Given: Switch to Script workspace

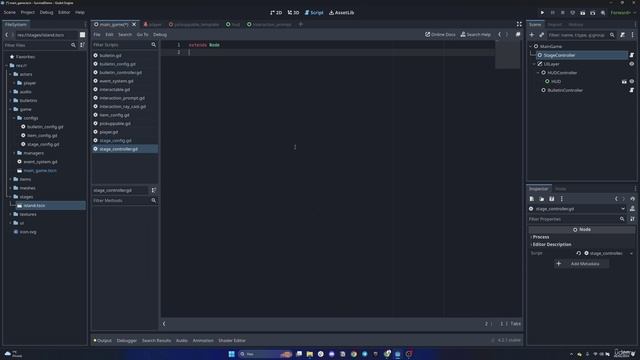Looking at the screenshot, I should 314,13.
